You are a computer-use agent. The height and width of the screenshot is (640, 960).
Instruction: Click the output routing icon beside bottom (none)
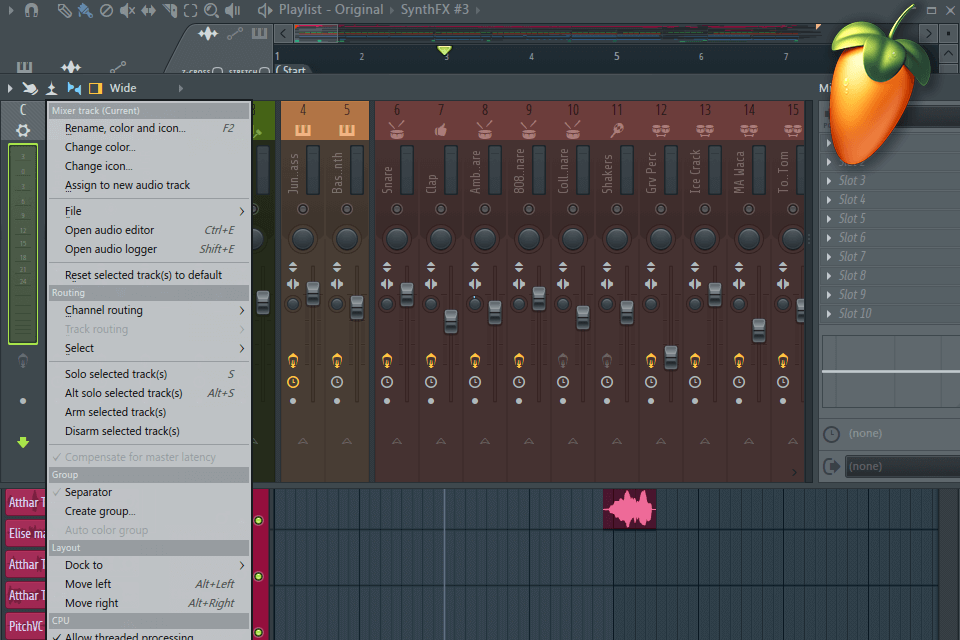click(831, 466)
